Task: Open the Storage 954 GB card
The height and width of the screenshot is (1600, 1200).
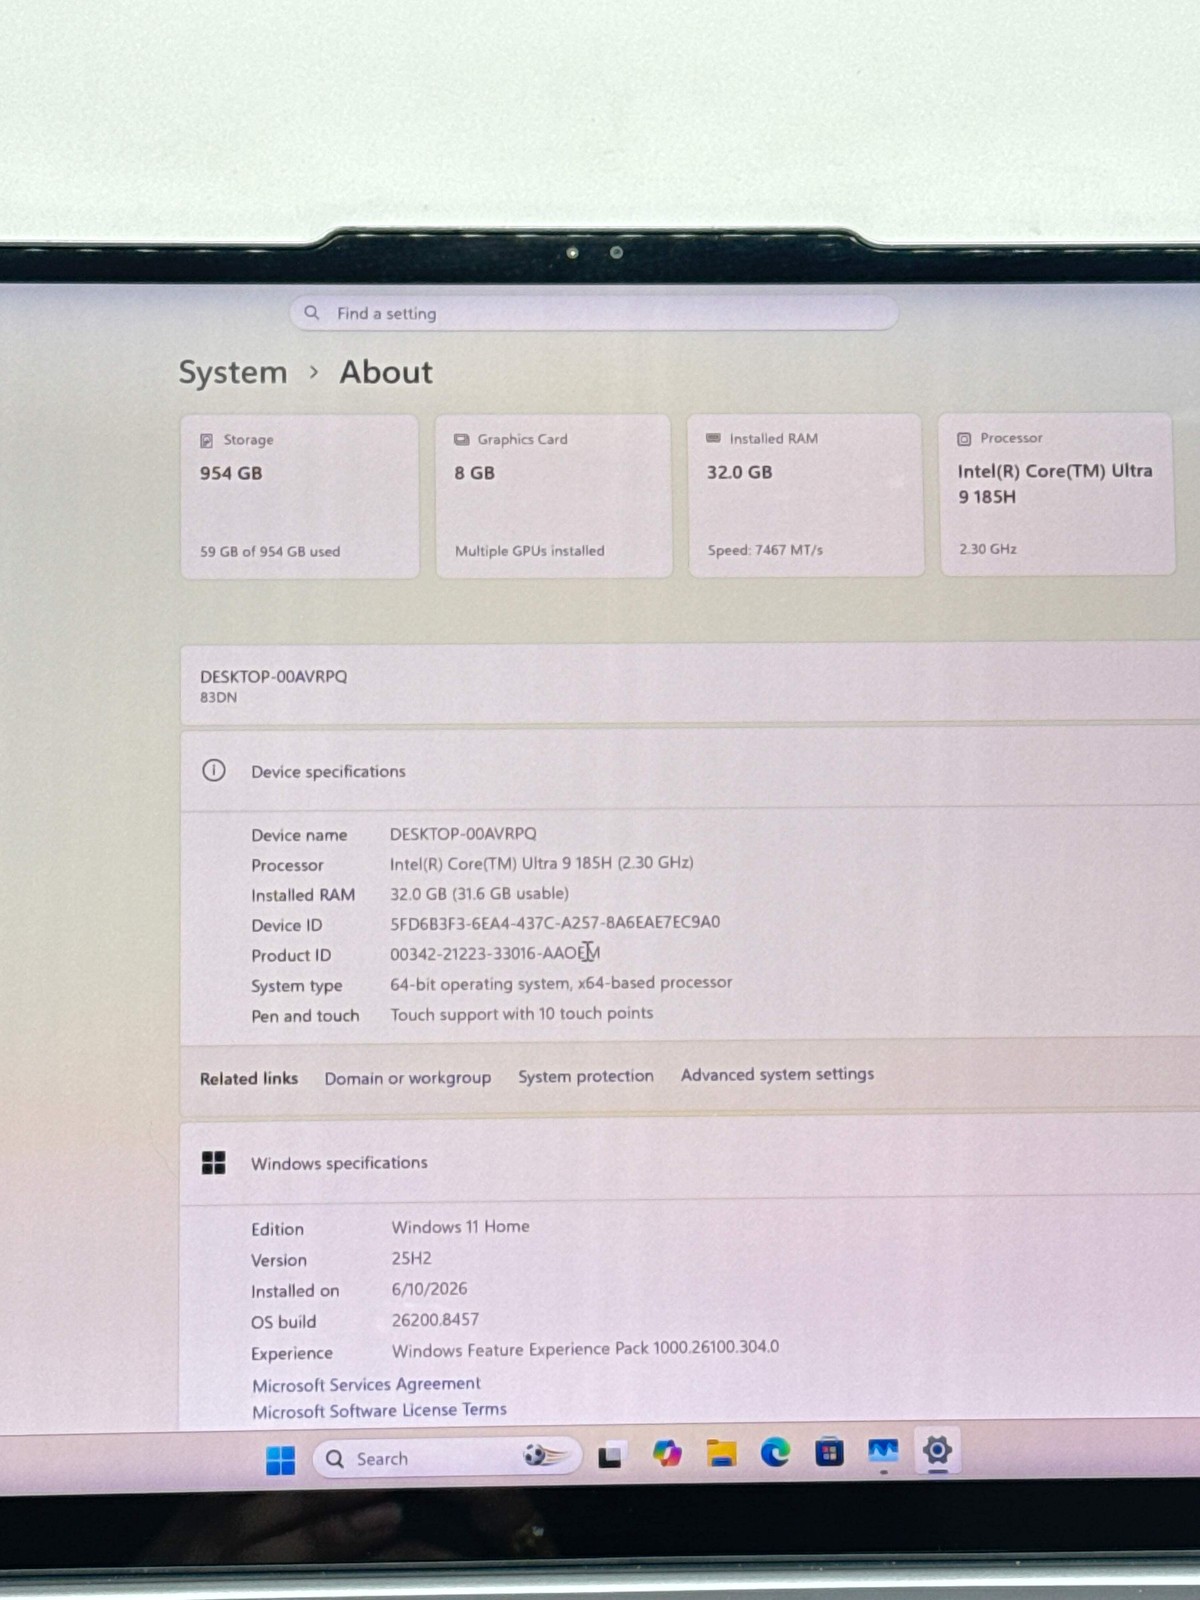Action: 300,496
